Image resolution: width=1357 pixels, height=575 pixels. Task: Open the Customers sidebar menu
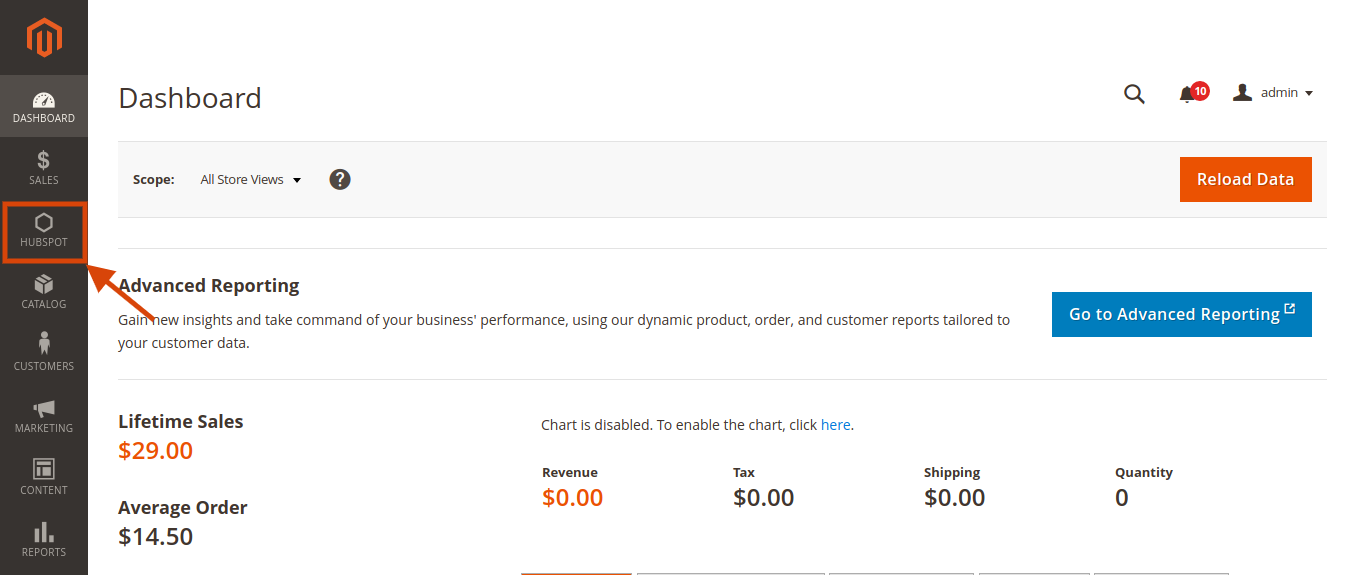point(44,354)
